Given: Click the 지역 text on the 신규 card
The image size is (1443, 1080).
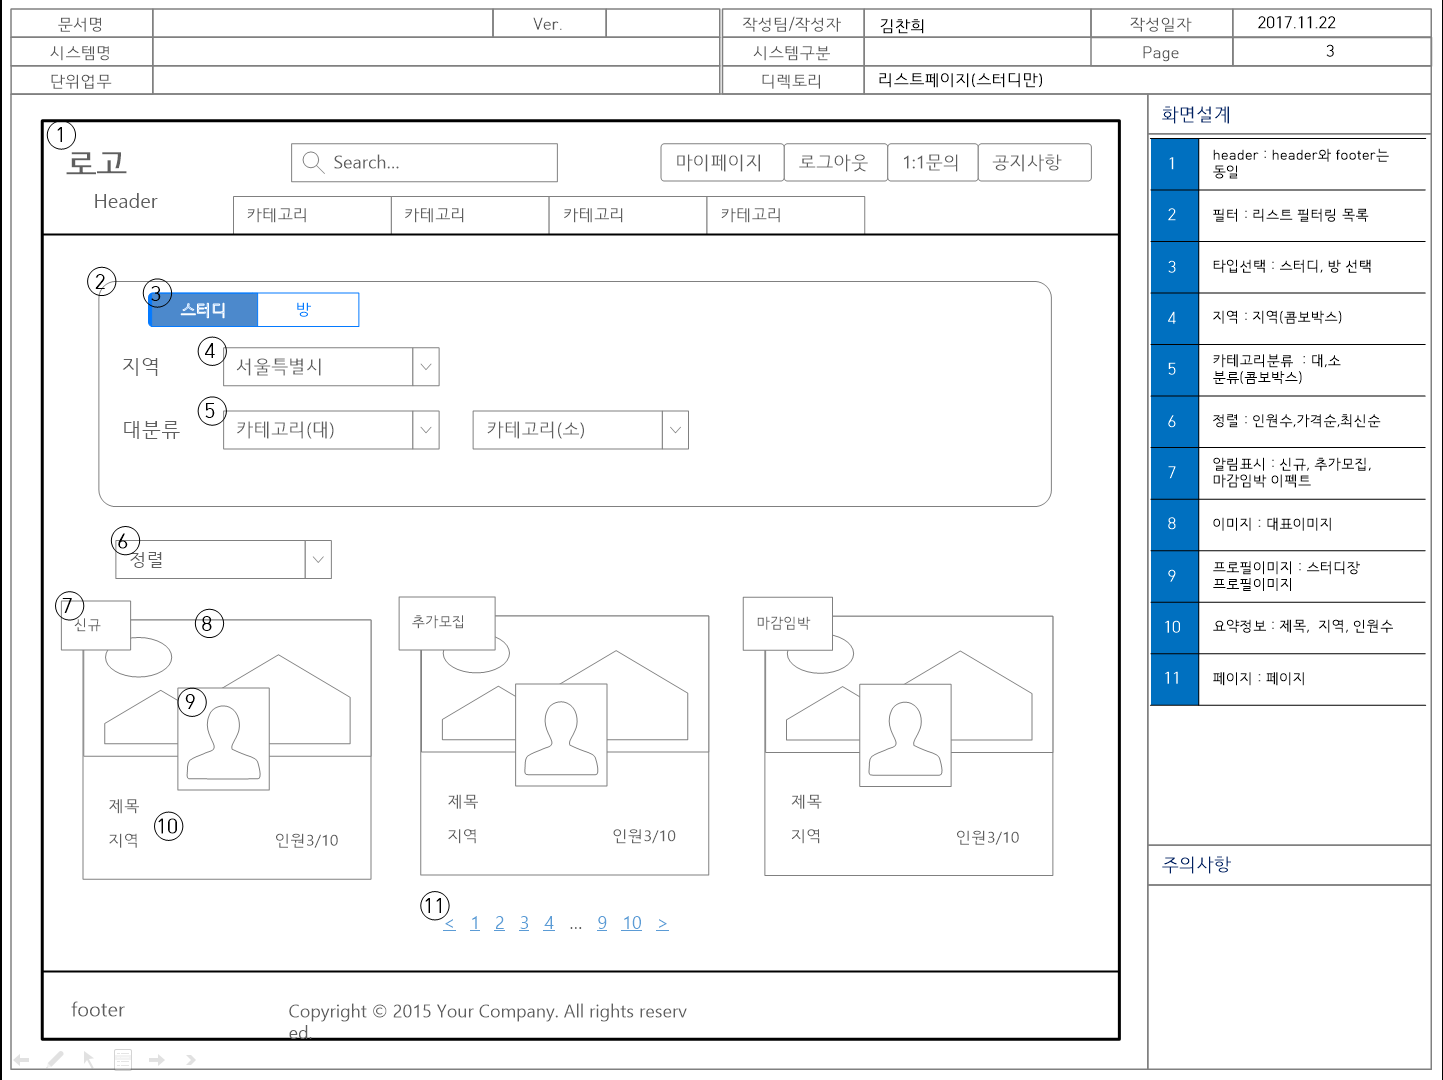Looking at the screenshot, I should click(124, 840).
